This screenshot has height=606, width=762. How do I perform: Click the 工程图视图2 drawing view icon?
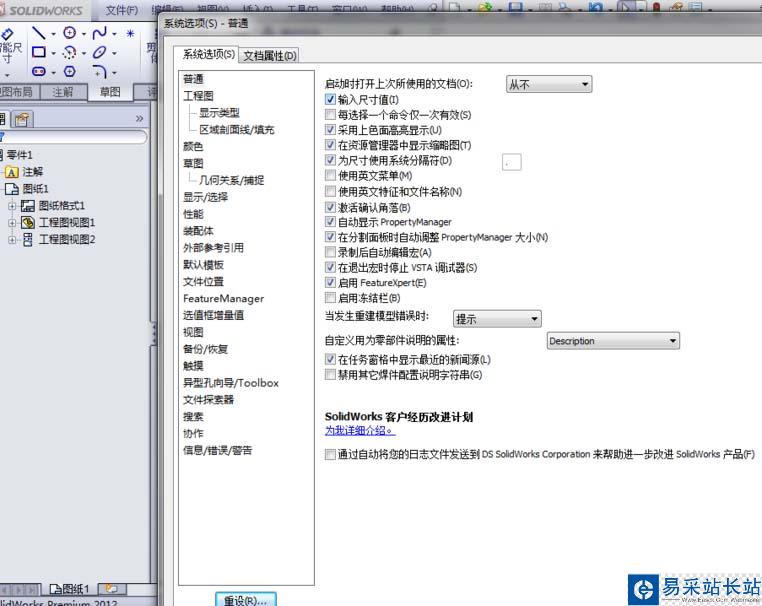click(x=28, y=240)
